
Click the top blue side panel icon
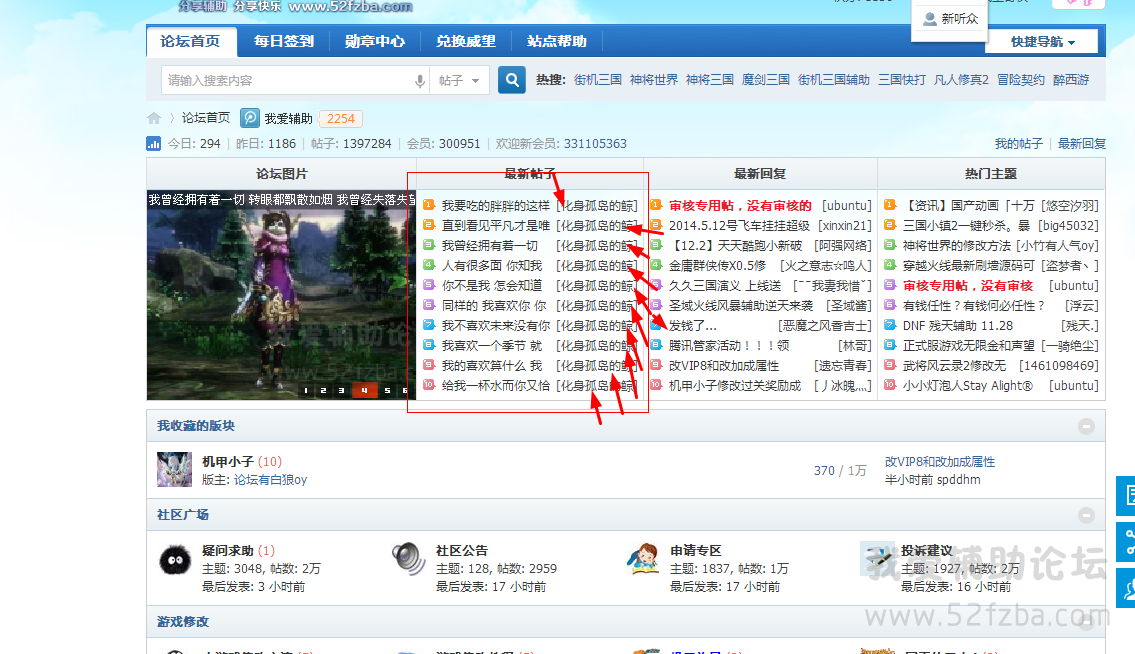pyautogui.click(x=1126, y=495)
